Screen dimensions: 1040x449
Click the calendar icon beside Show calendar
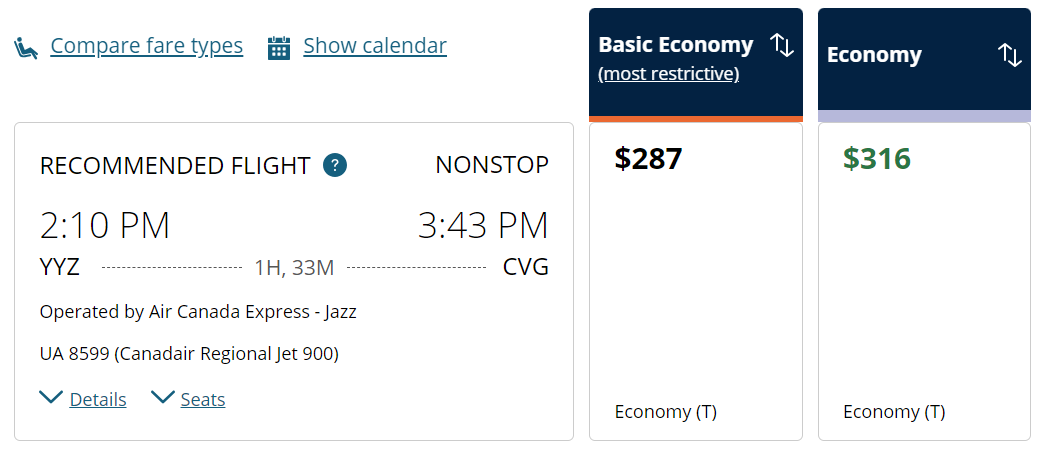click(279, 47)
